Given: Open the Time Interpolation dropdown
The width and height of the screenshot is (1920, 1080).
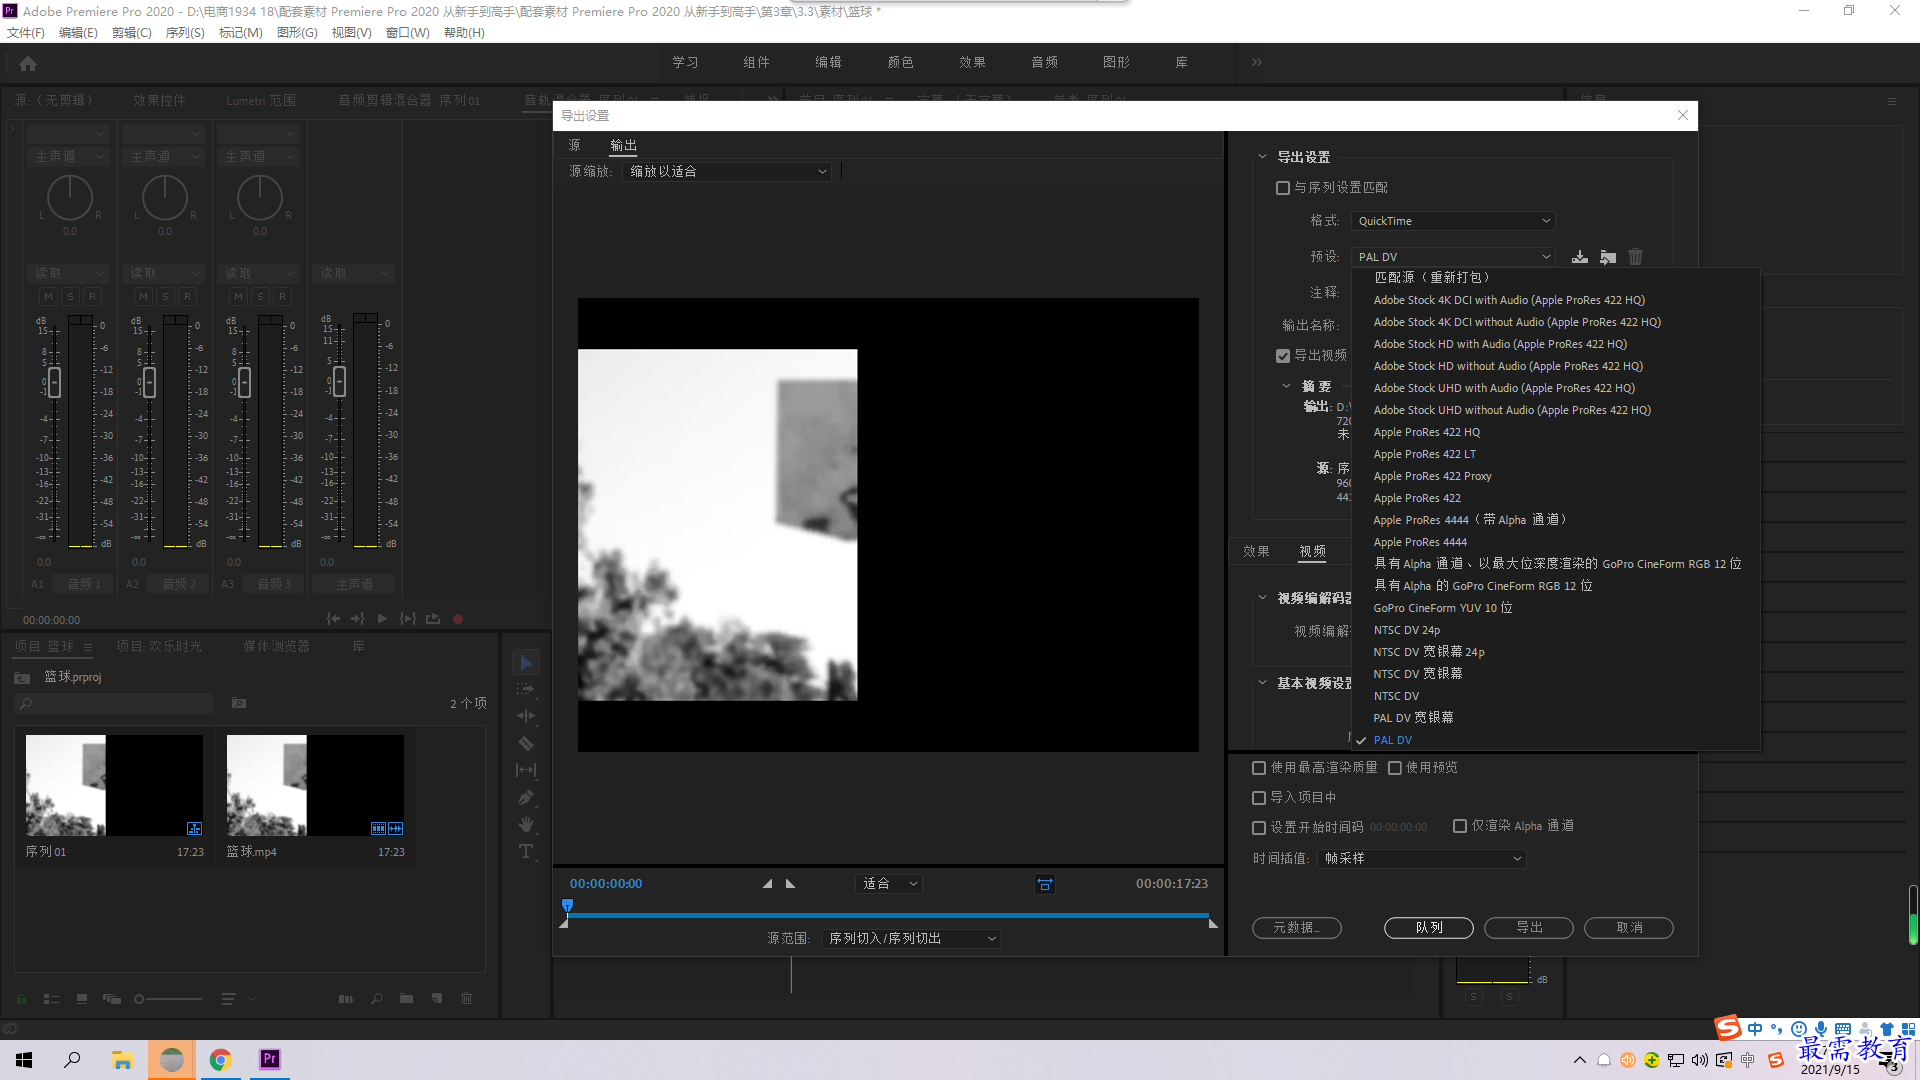Looking at the screenshot, I should point(1421,859).
